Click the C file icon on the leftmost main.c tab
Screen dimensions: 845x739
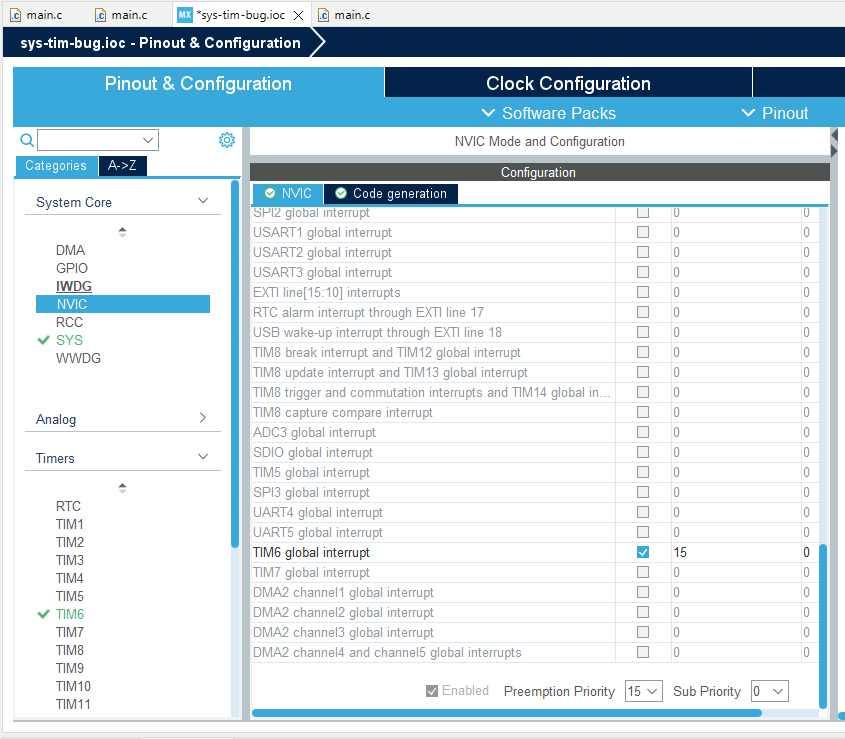(x=14, y=15)
